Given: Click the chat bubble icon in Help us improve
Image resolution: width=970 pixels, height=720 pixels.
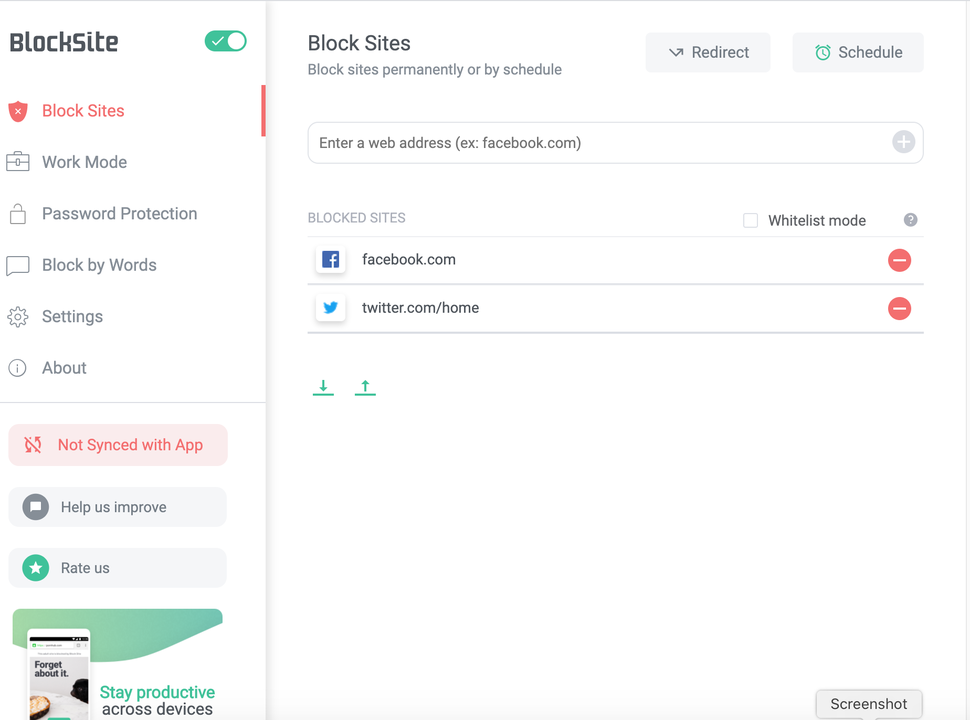Looking at the screenshot, I should [x=36, y=507].
